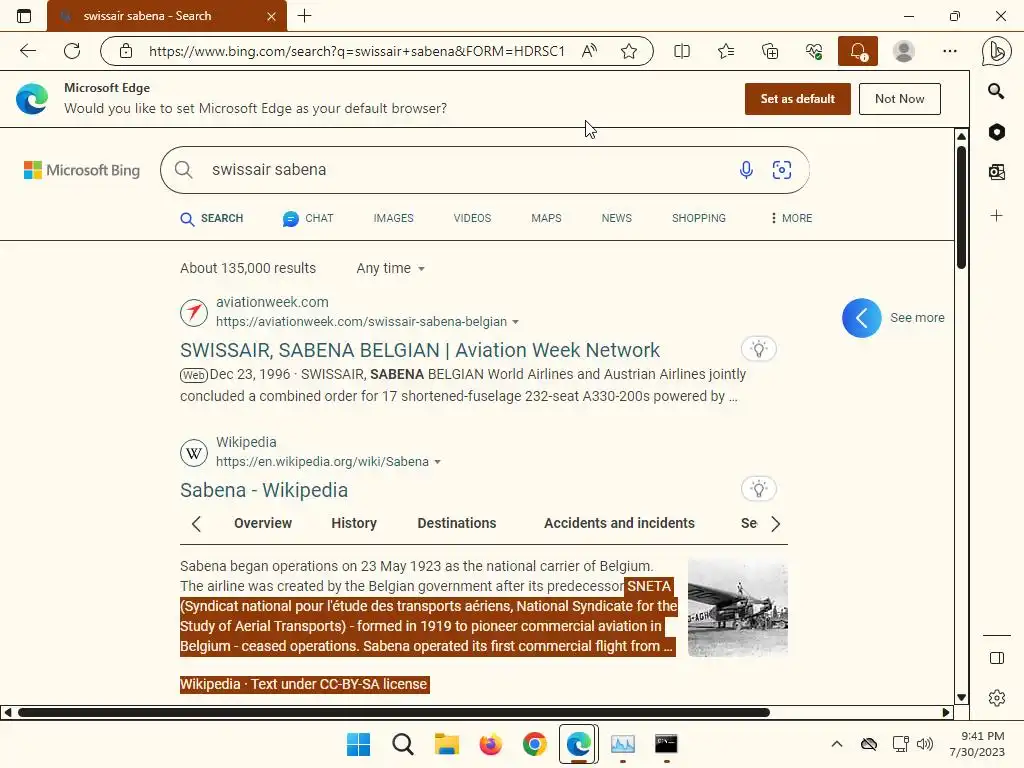The width and height of the screenshot is (1024, 768).
Task: Switch to the VIDEOS tab
Action: pyautogui.click(x=472, y=218)
